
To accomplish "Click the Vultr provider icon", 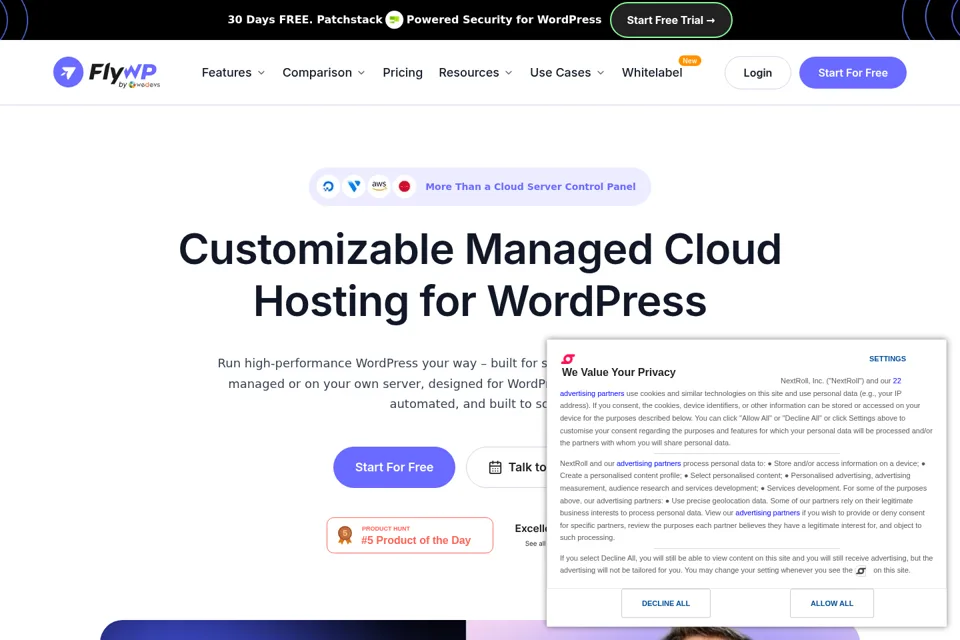I will click(354, 186).
